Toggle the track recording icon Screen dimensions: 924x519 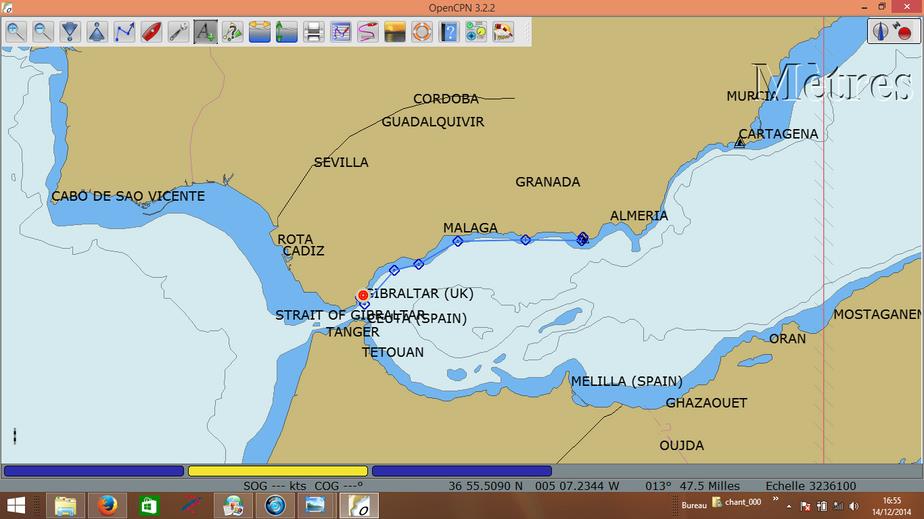click(x=367, y=32)
